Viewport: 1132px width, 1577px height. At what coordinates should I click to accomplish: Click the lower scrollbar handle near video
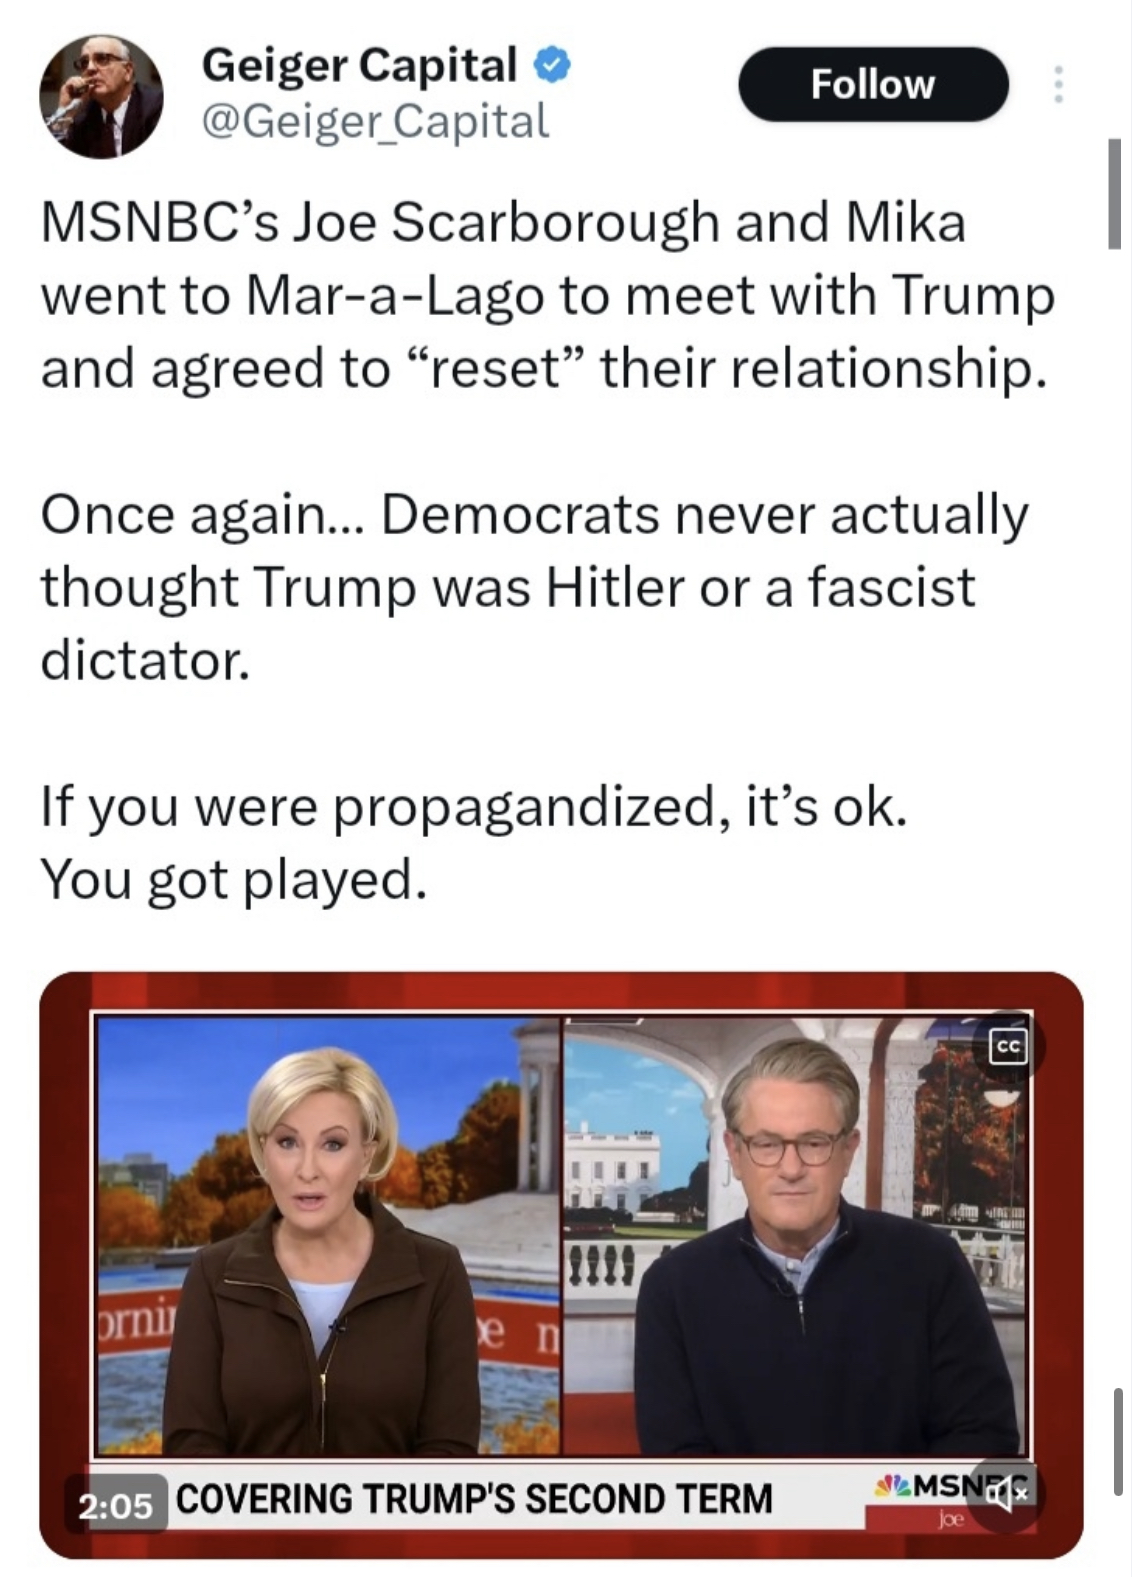1118,1440
